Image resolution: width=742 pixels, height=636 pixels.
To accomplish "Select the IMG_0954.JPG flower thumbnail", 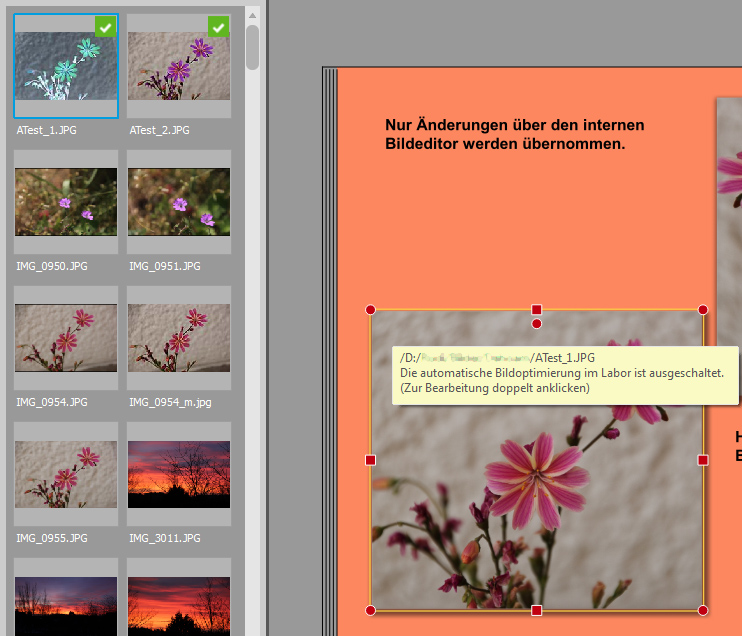I will click(x=66, y=338).
